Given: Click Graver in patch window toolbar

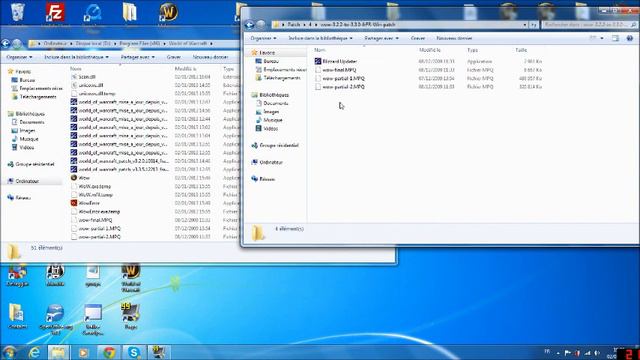Looking at the screenshot, I should pyautogui.click(x=418, y=38).
